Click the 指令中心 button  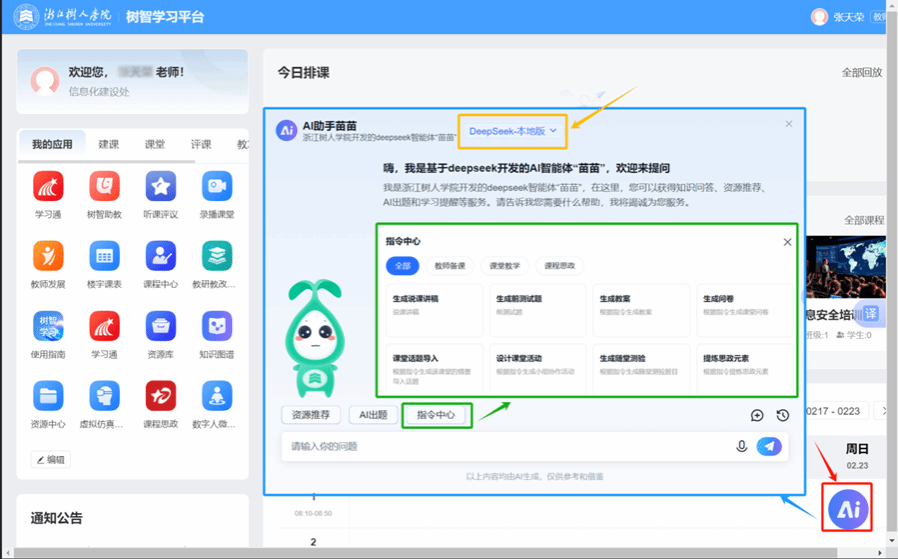point(436,415)
